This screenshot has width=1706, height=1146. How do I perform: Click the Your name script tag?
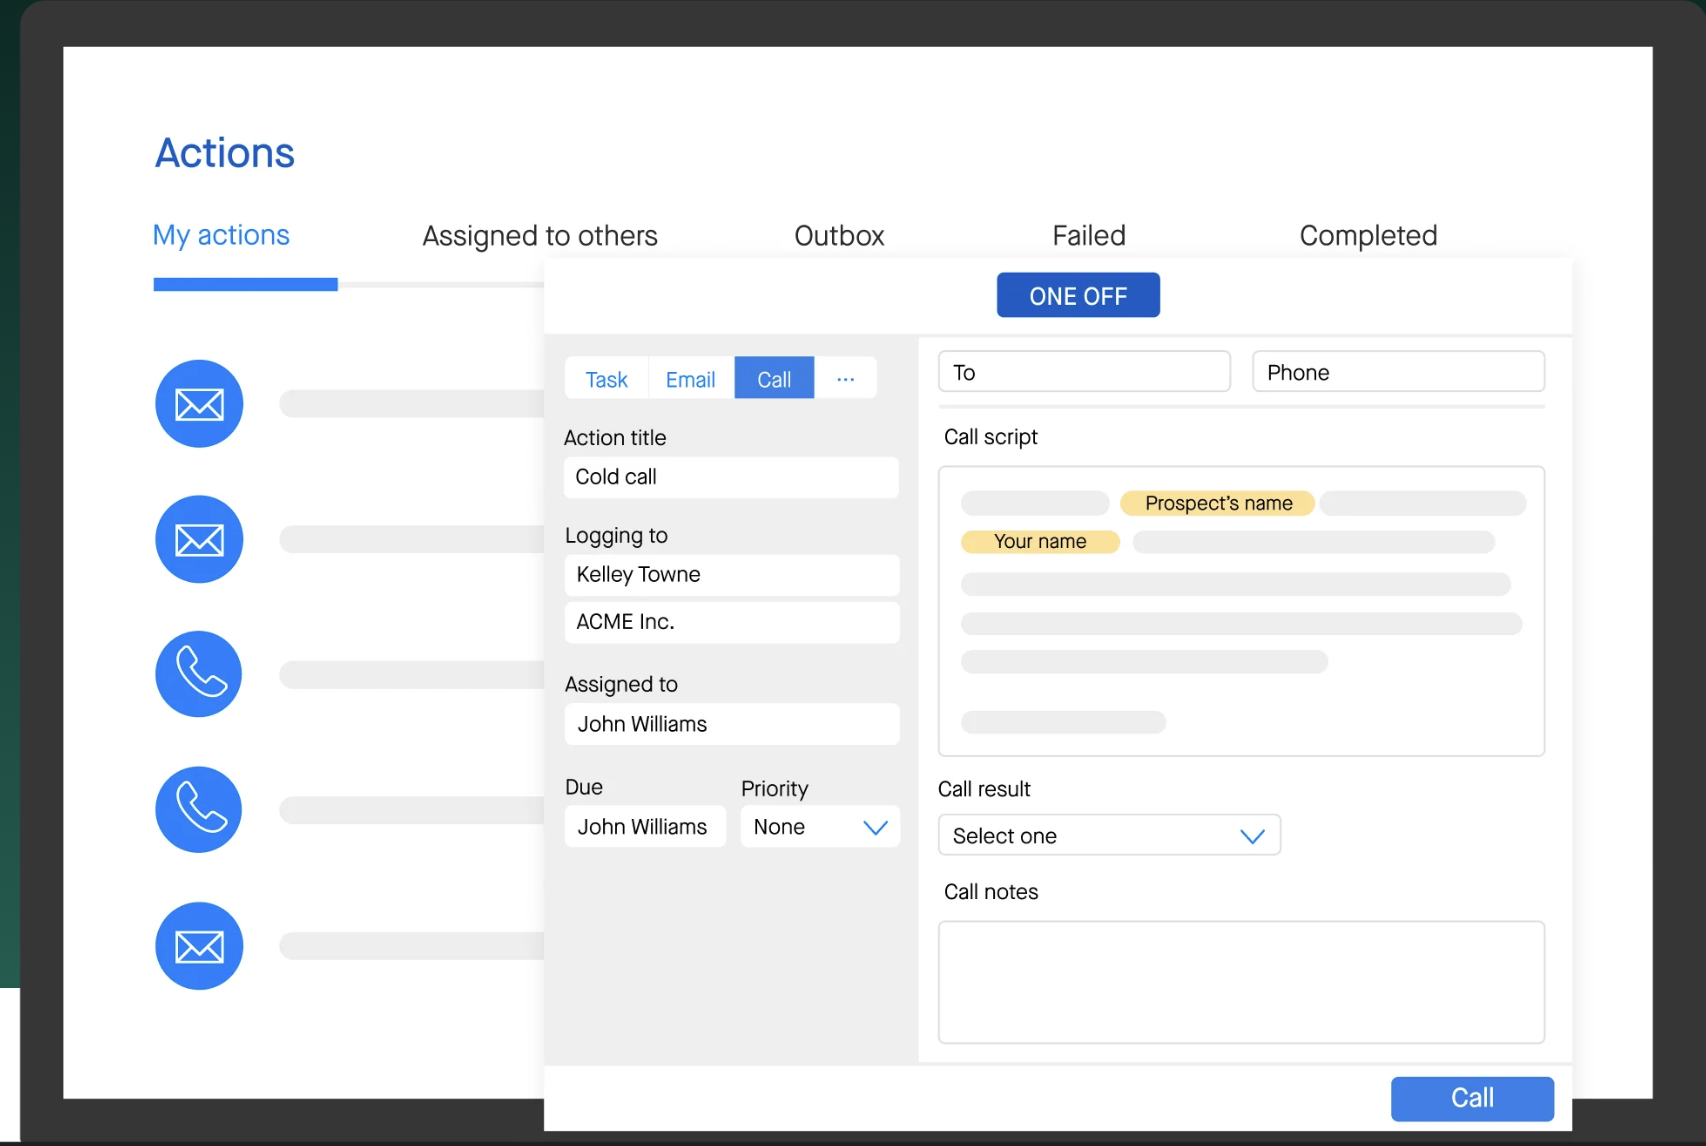coord(1040,541)
